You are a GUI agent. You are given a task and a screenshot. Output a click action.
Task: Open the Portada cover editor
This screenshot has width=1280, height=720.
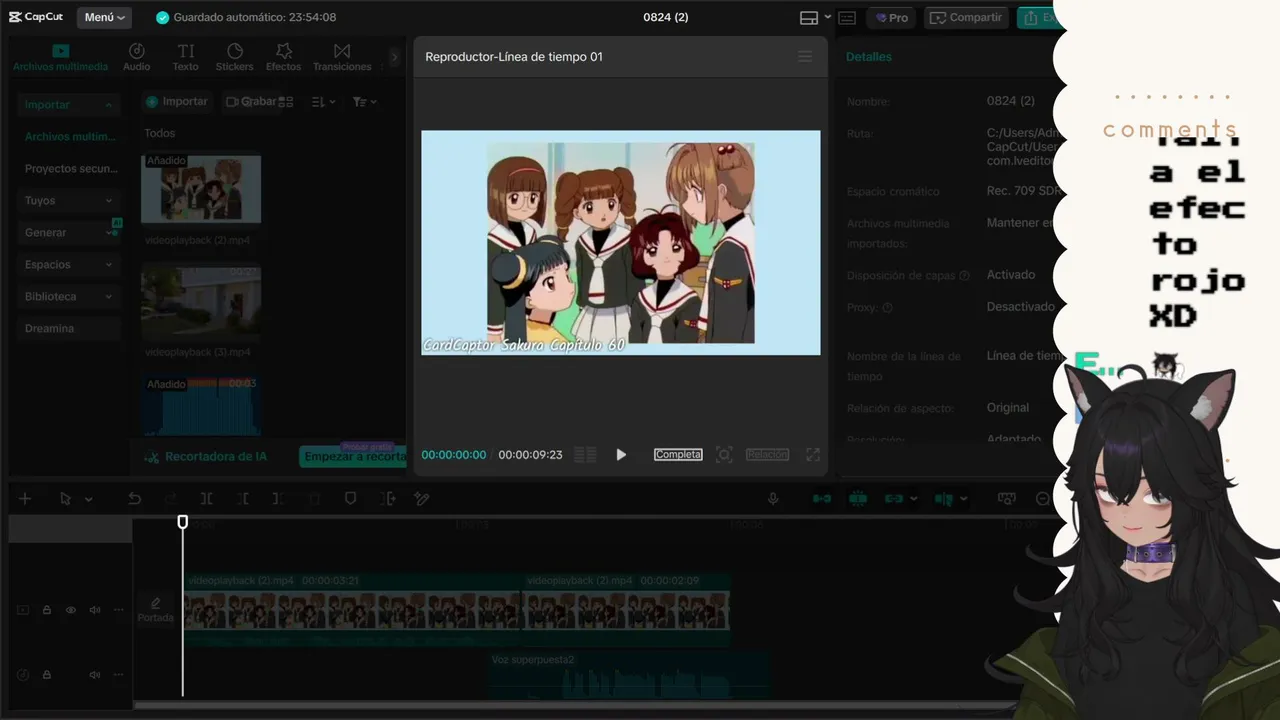point(155,609)
